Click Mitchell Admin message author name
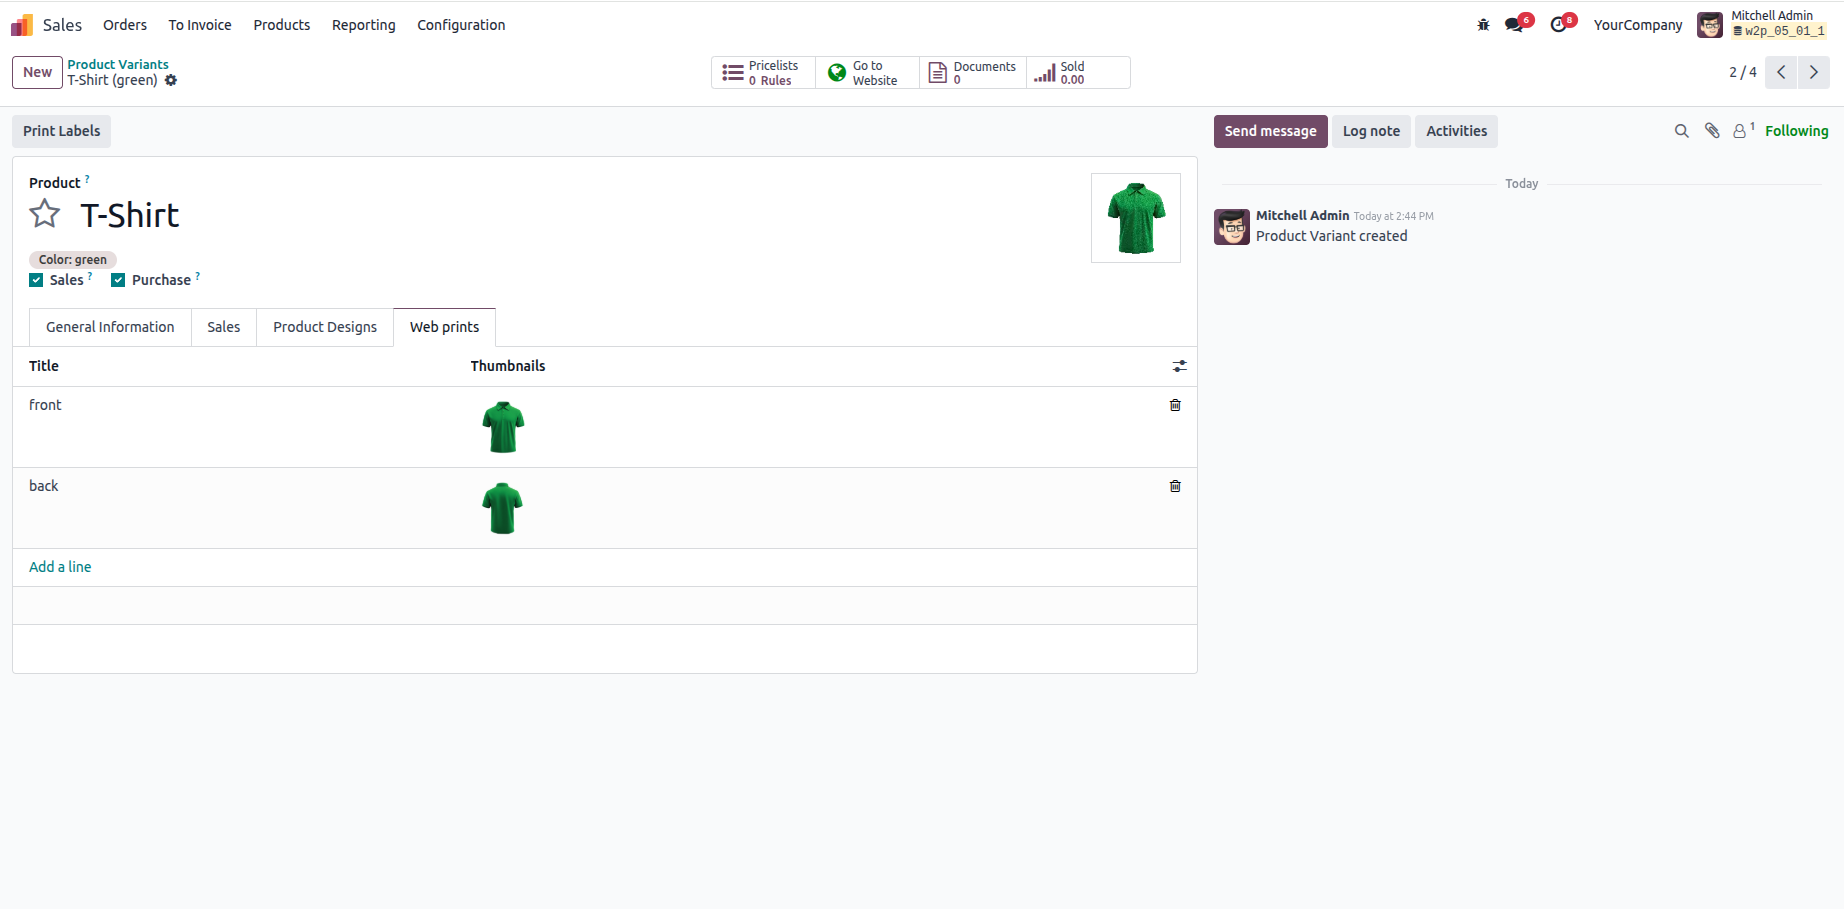 1303,216
